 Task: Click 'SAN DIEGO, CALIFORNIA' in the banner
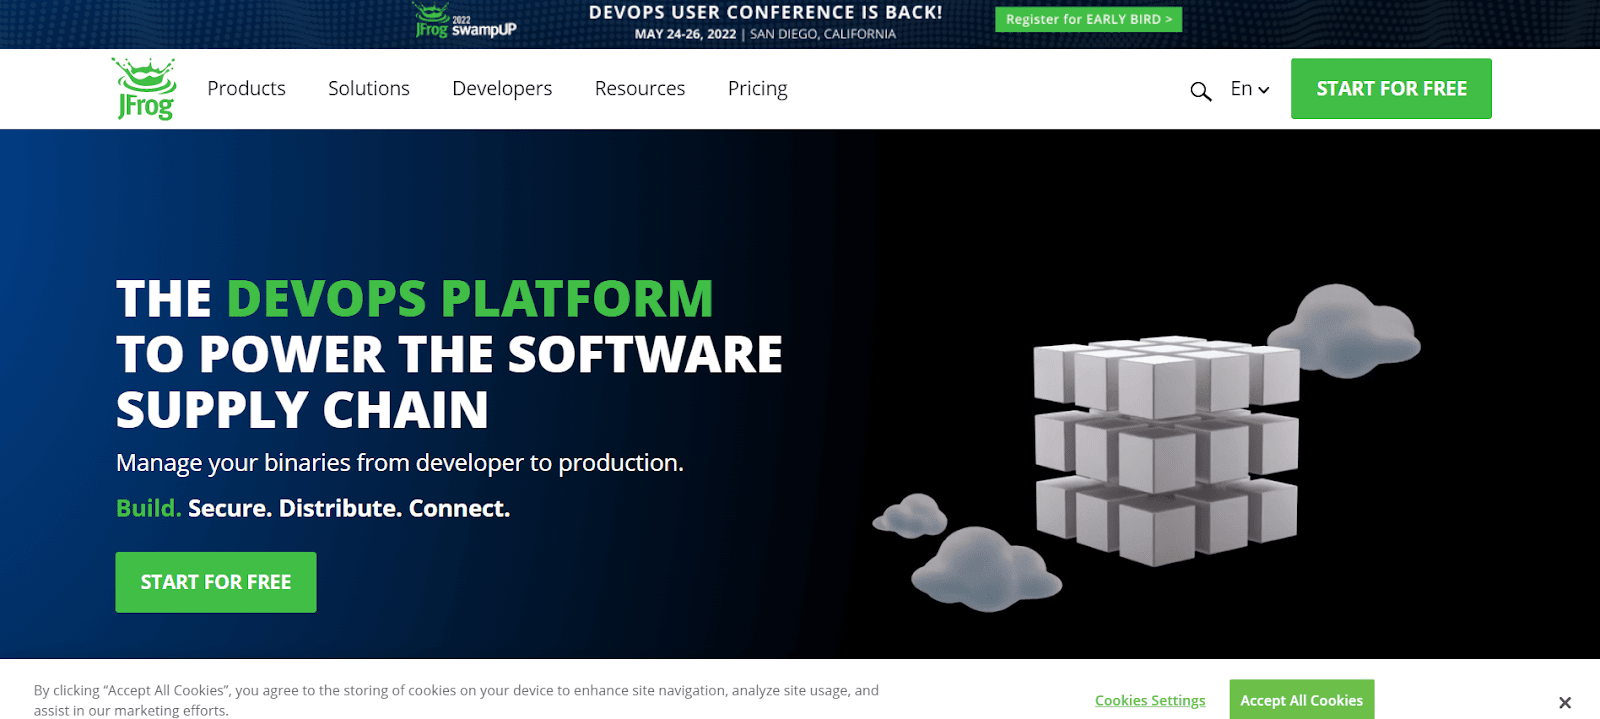pyautogui.click(x=823, y=34)
